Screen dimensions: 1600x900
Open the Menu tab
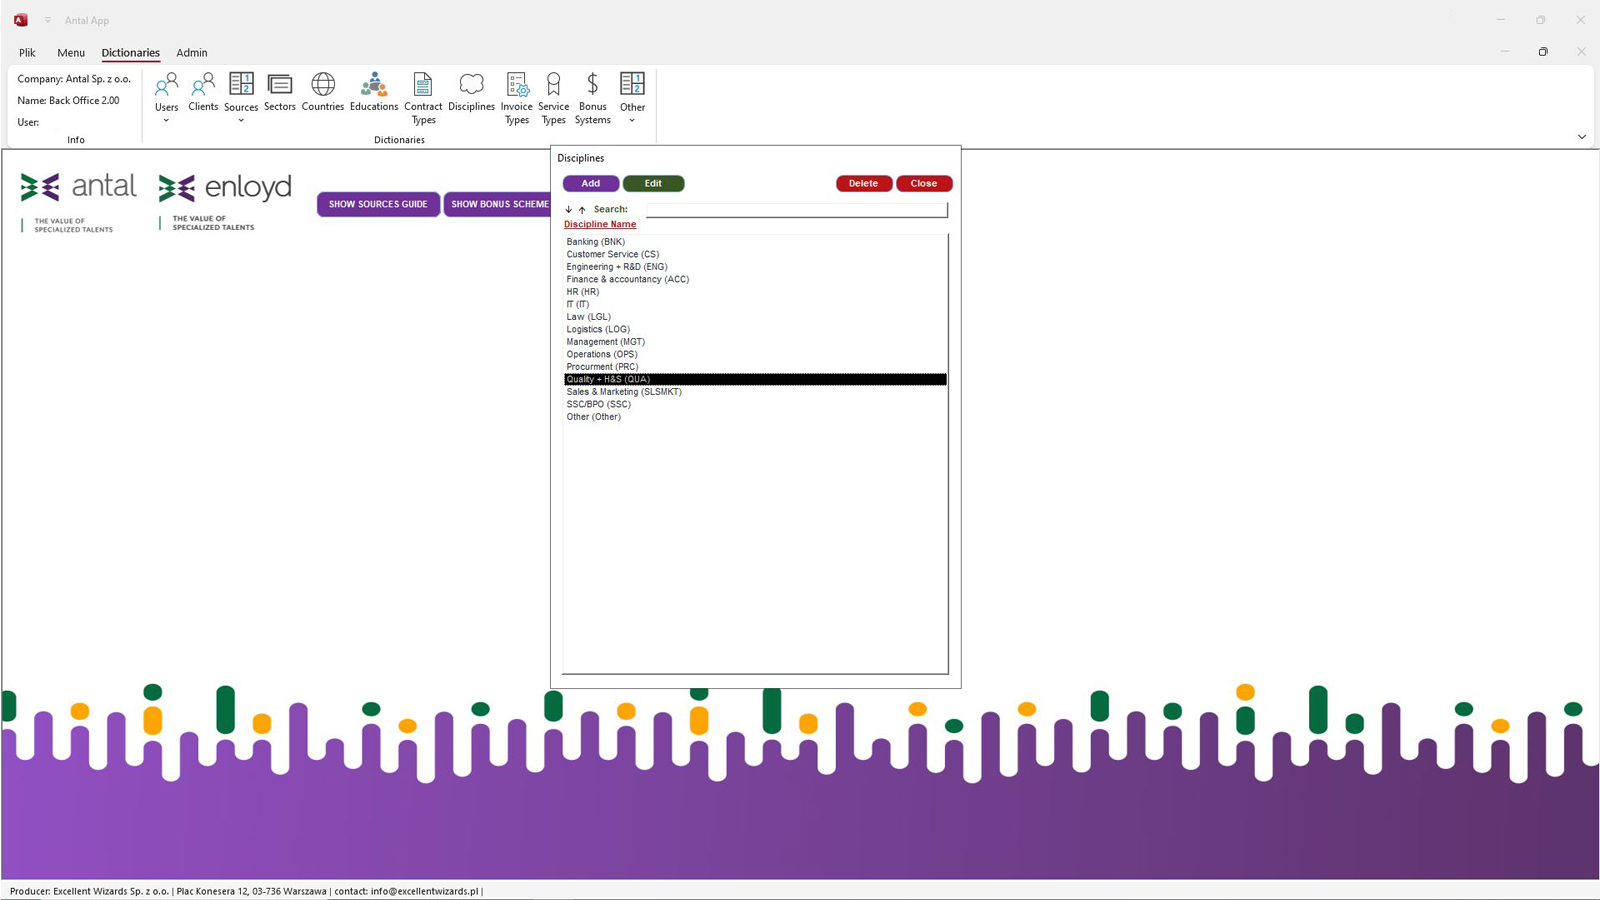pyautogui.click(x=71, y=53)
